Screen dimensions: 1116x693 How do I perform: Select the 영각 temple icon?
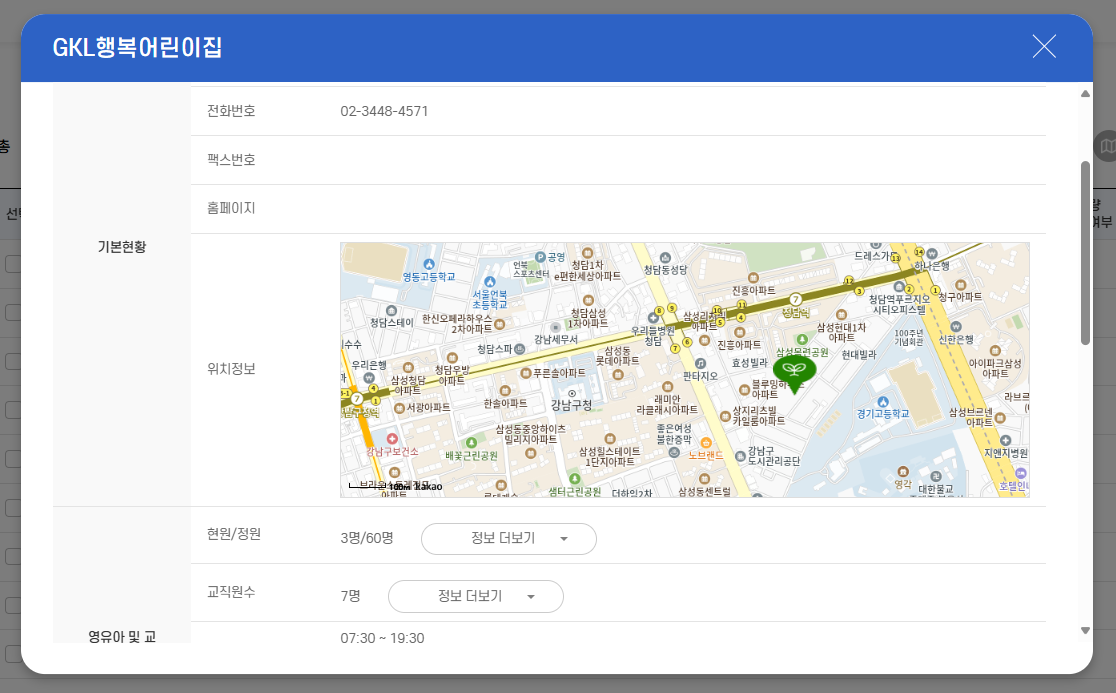pos(902,472)
